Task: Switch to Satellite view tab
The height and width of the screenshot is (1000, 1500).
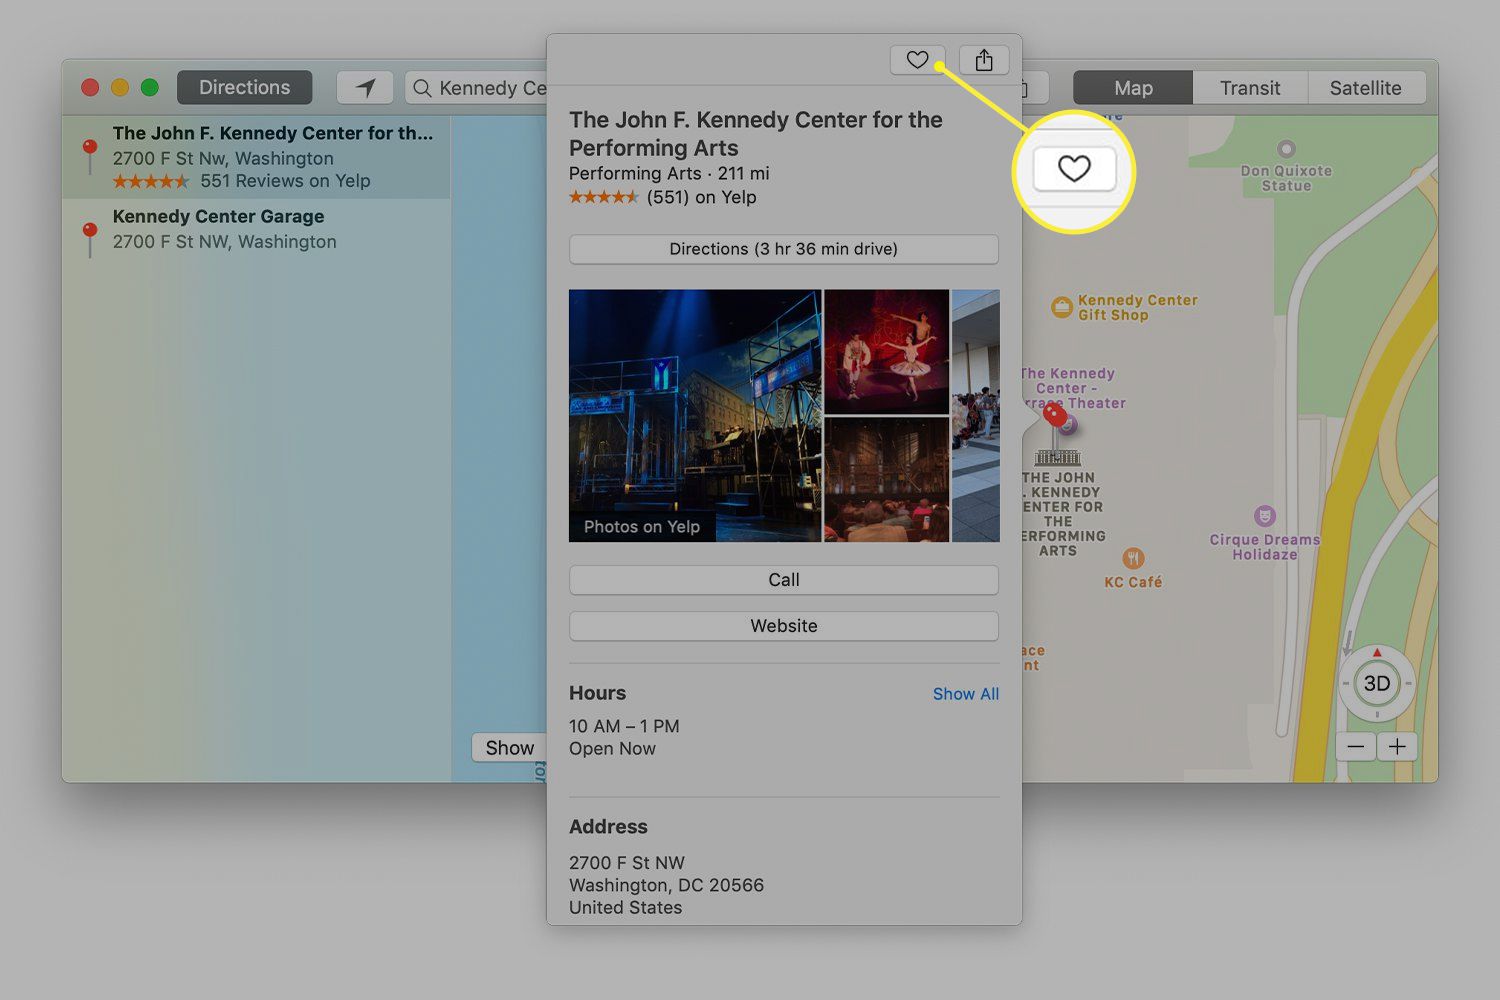Action: 1366,88
